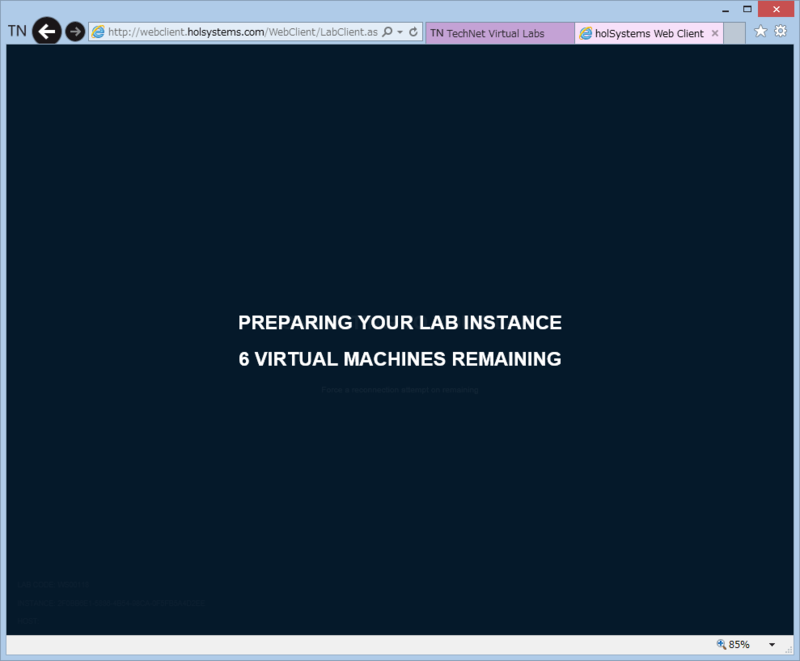Click the browser Back arrow button
The height and width of the screenshot is (661, 800).
[47, 32]
